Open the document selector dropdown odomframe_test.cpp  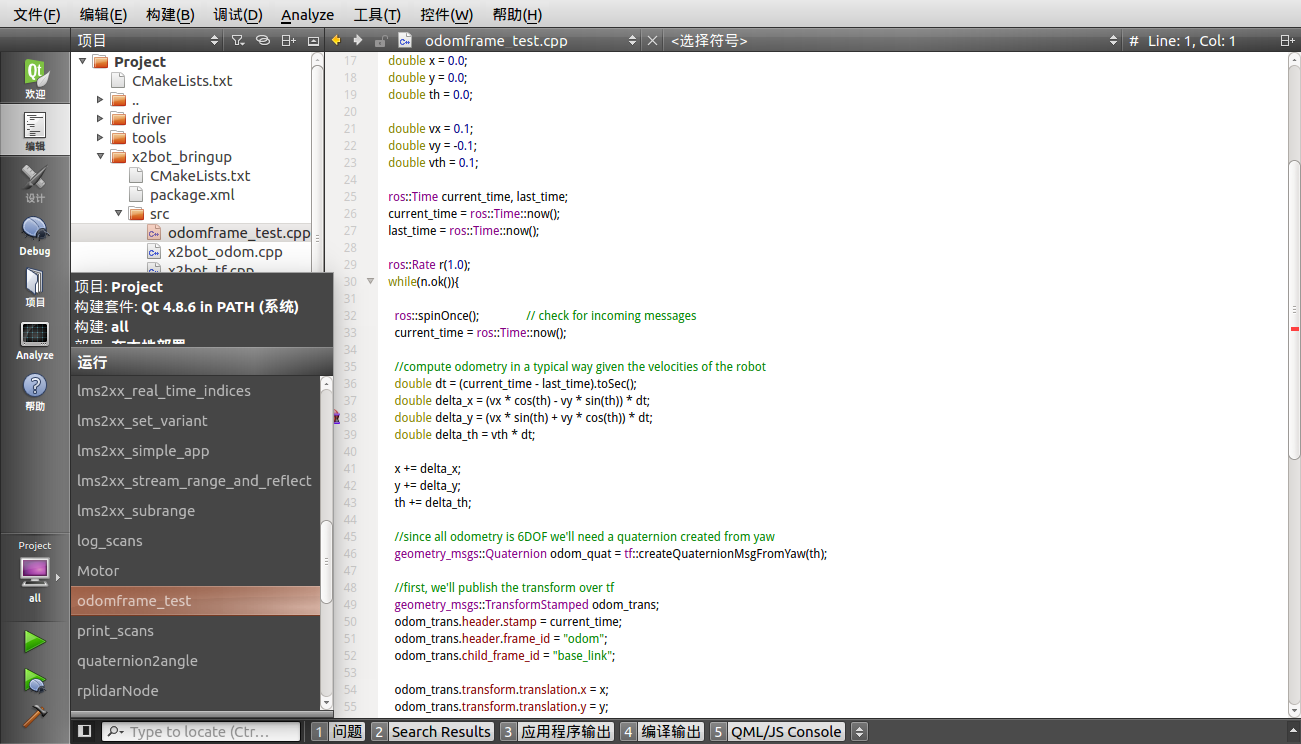(530, 40)
